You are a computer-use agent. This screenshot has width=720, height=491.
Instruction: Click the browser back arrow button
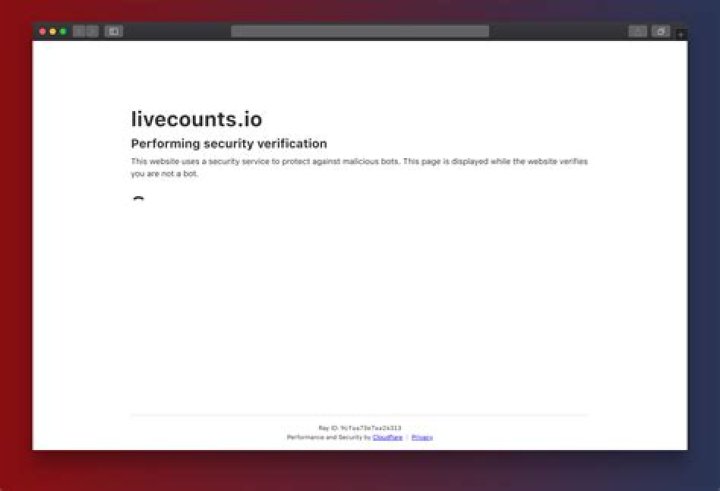pos(80,31)
